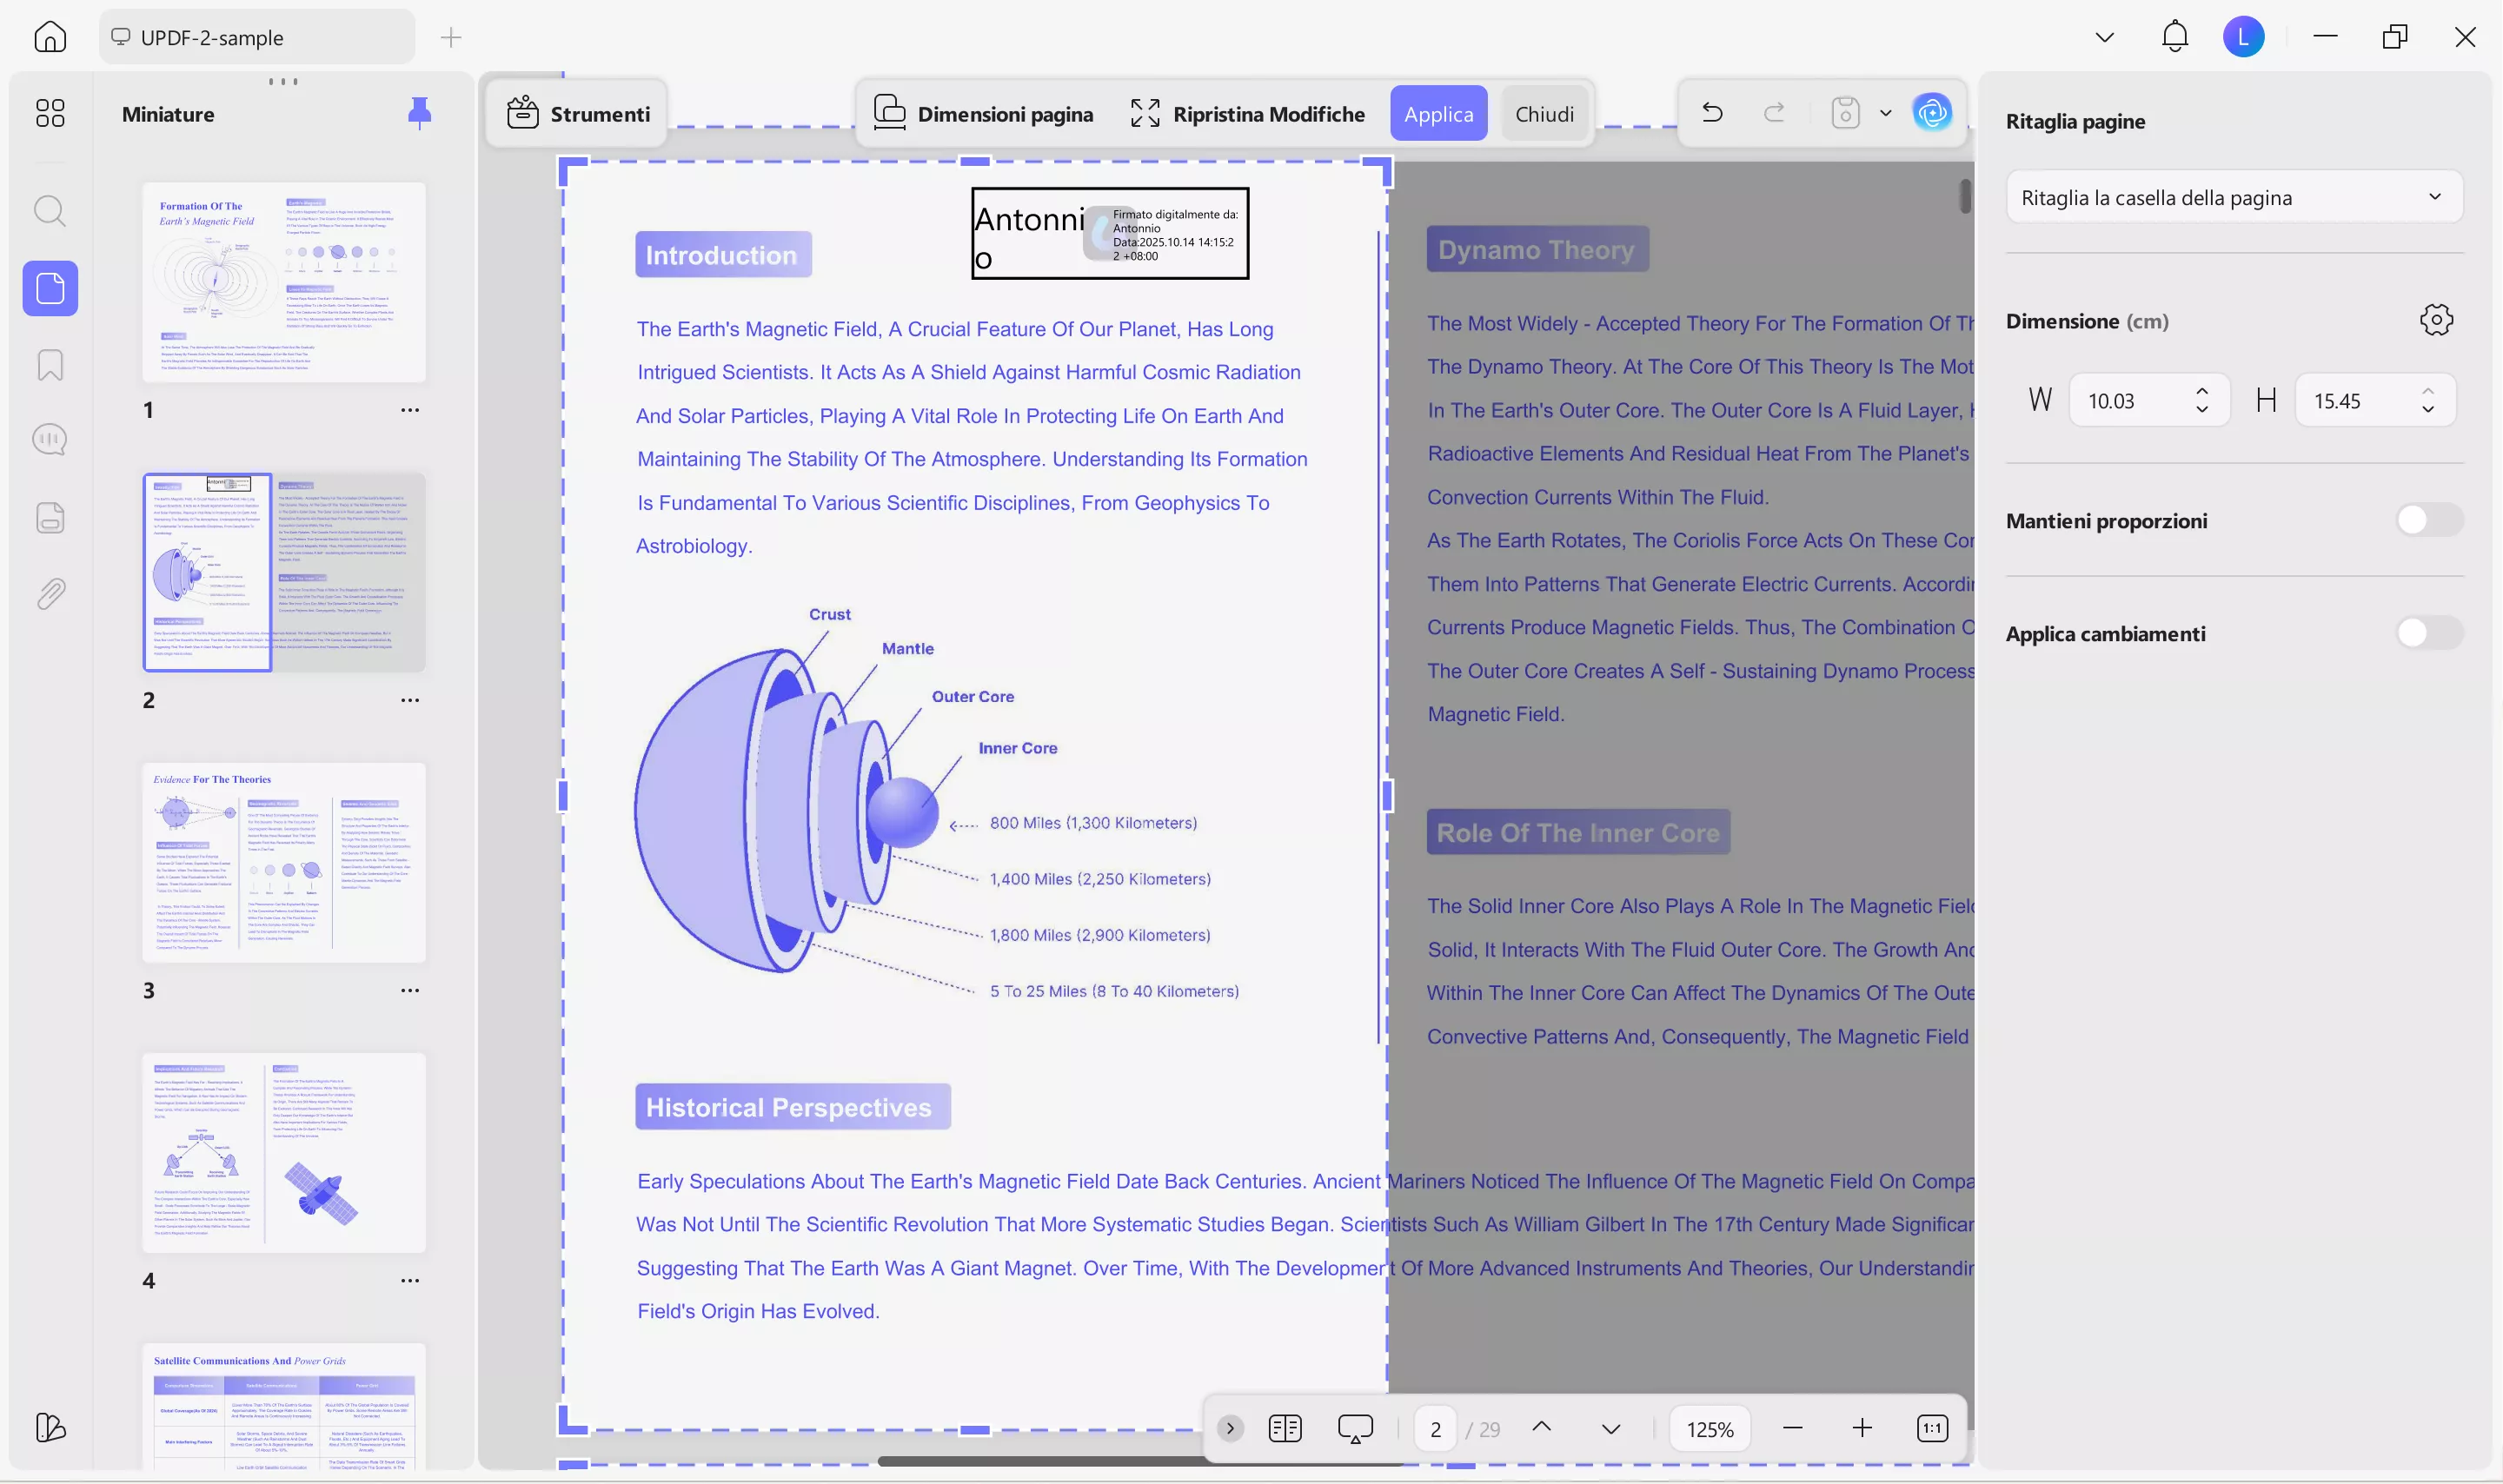This screenshot has width=2503, height=1484.
Task: Open the 125% zoom level dropdown
Action: tap(1710, 1428)
